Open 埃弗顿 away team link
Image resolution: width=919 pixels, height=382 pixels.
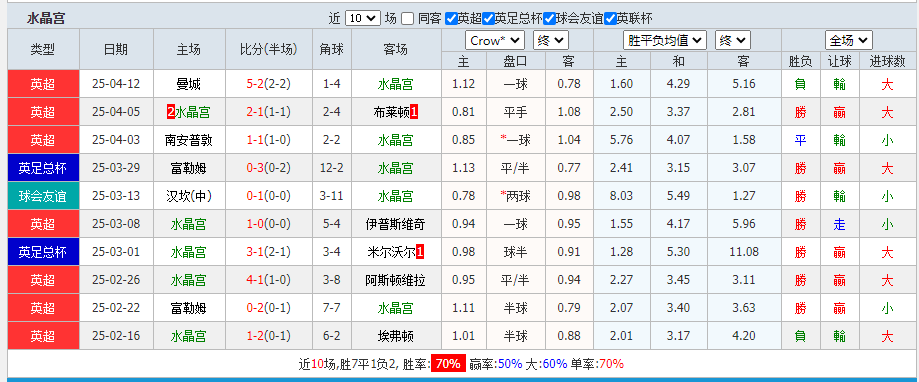coord(395,336)
